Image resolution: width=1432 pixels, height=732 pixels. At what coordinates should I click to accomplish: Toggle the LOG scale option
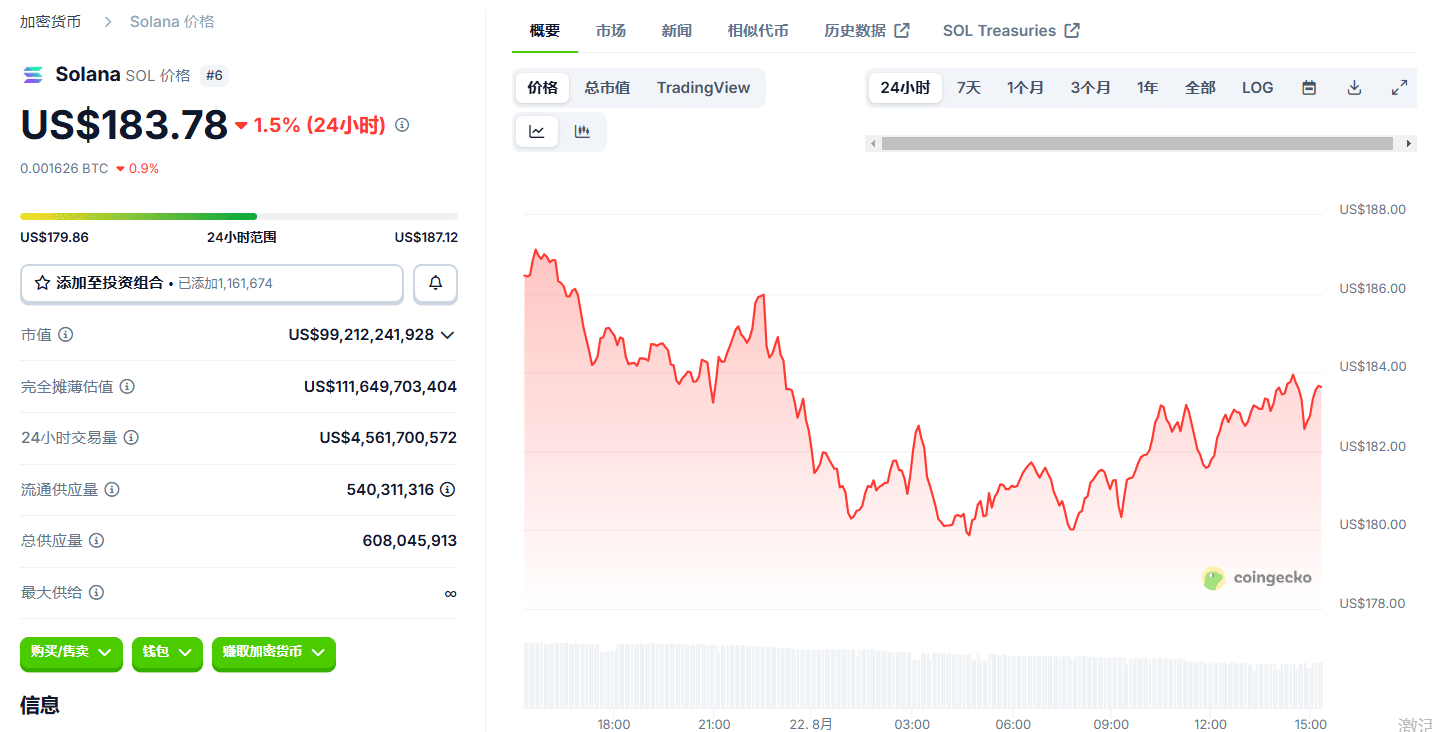[1257, 88]
